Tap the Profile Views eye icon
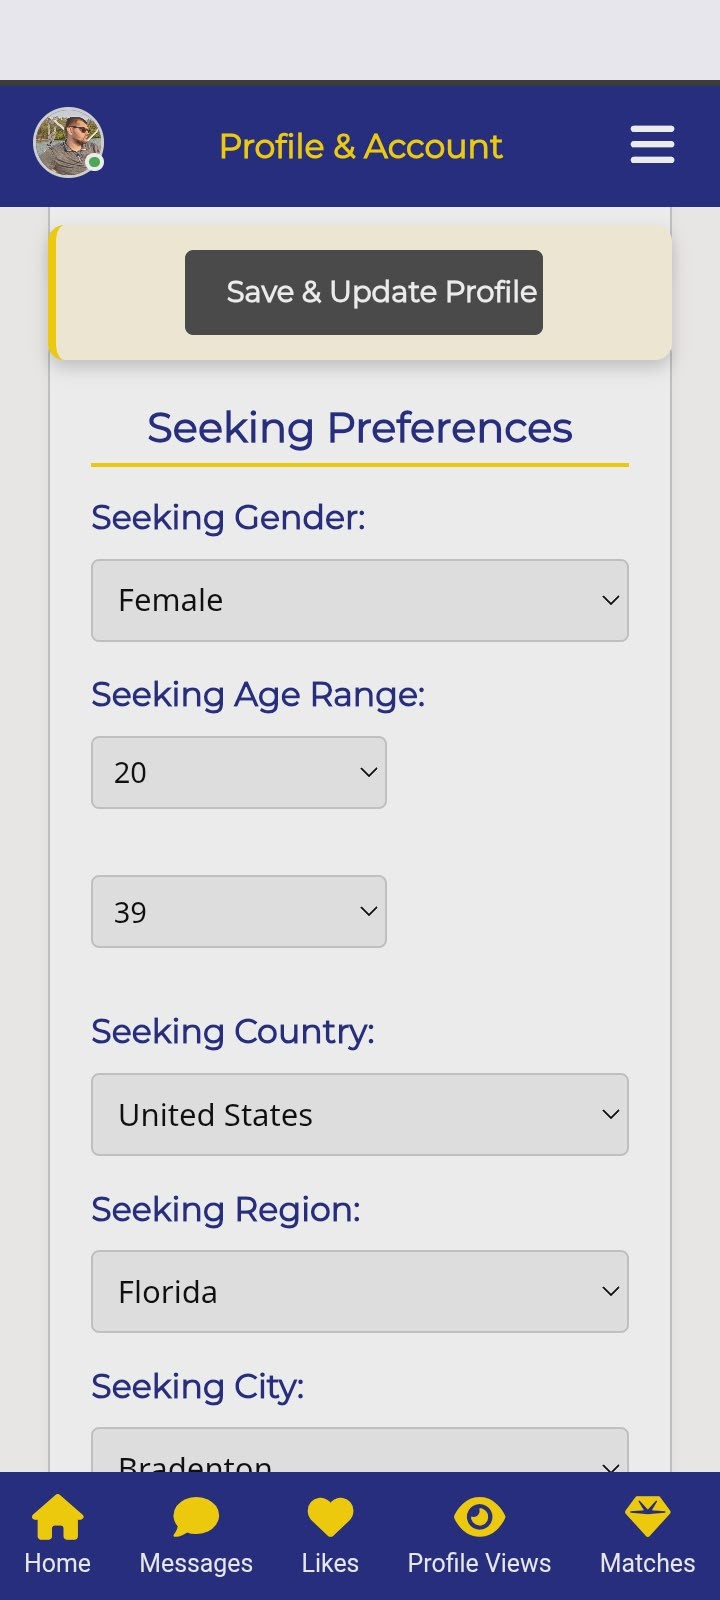 (479, 1517)
